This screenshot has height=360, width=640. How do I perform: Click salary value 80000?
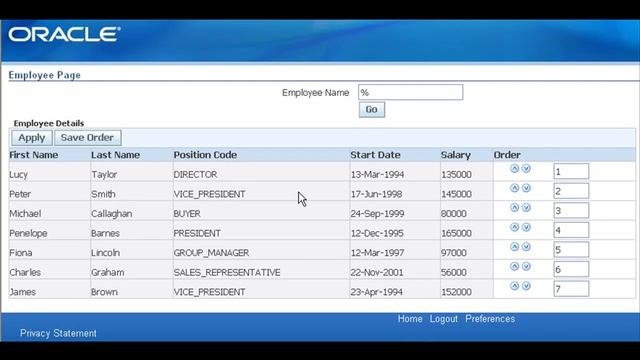[453, 214]
